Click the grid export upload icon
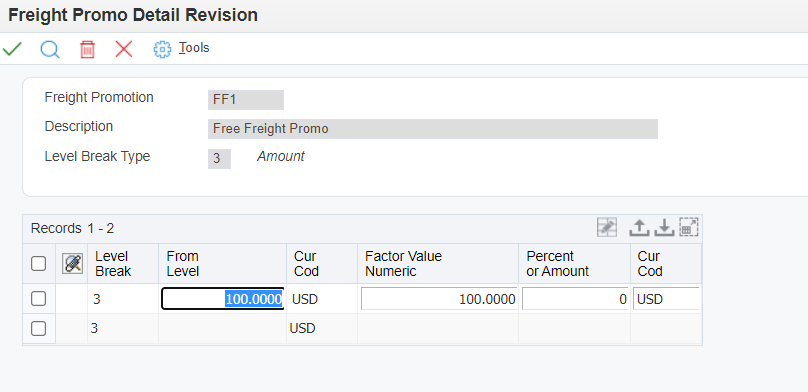This screenshot has width=808, height=392. point(638,228)
